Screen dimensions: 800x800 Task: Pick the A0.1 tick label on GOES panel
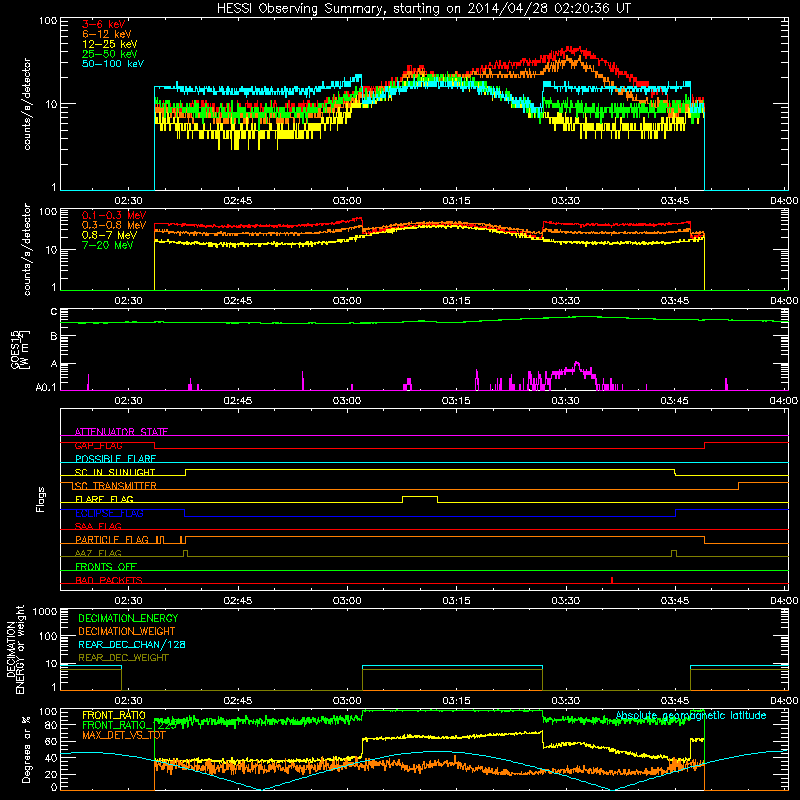click(46, 388)
